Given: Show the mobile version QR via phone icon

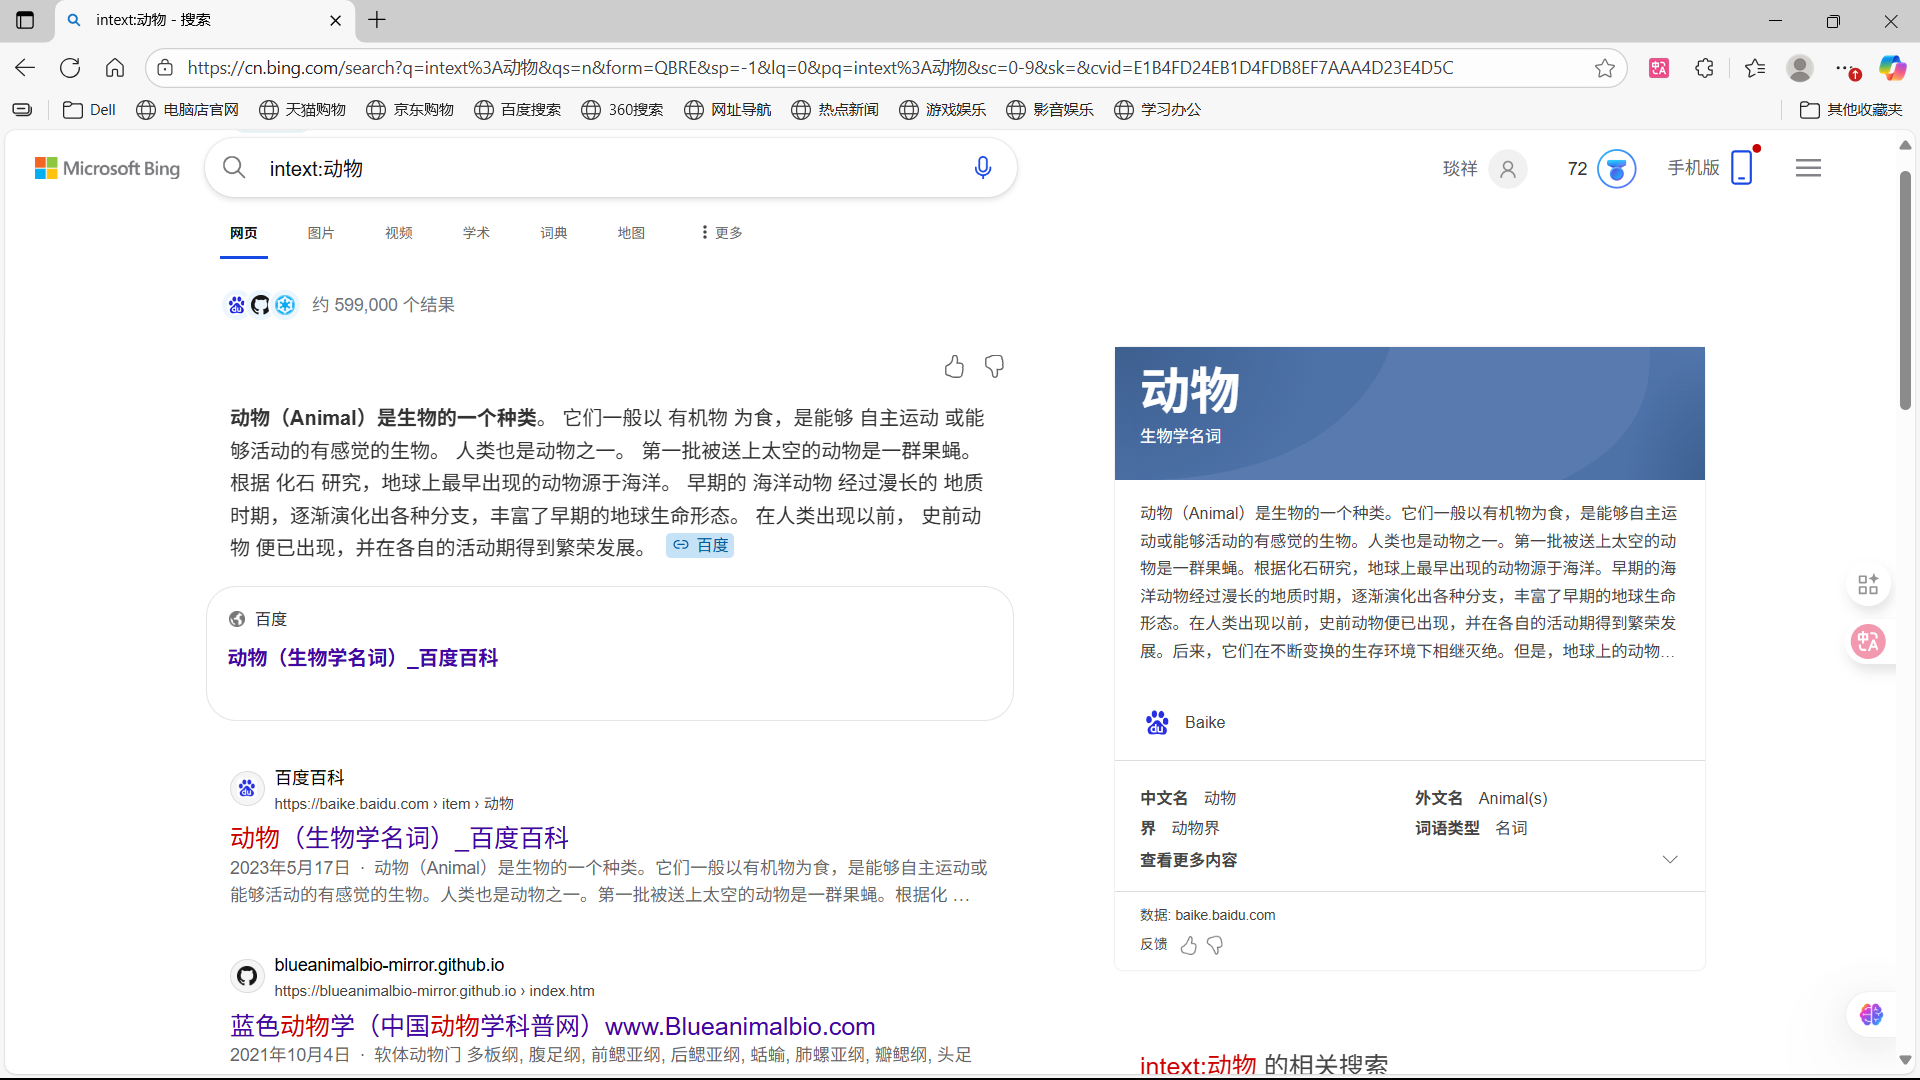Looking at the screenshot, I should [x=1742, y=167].
